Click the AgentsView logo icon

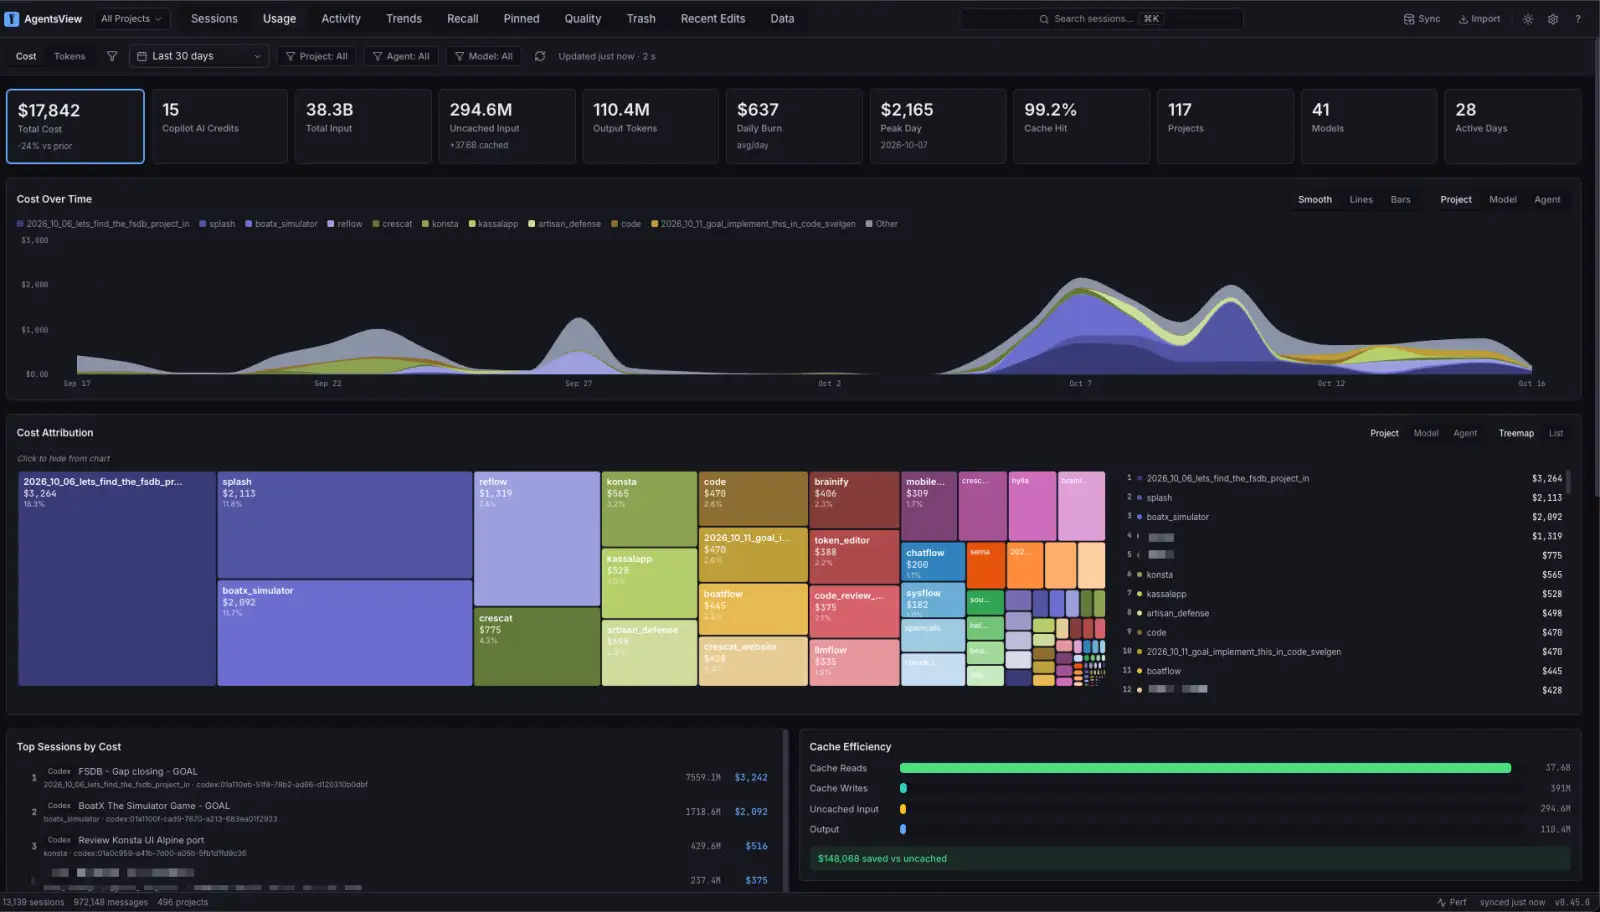pos(12,19)
